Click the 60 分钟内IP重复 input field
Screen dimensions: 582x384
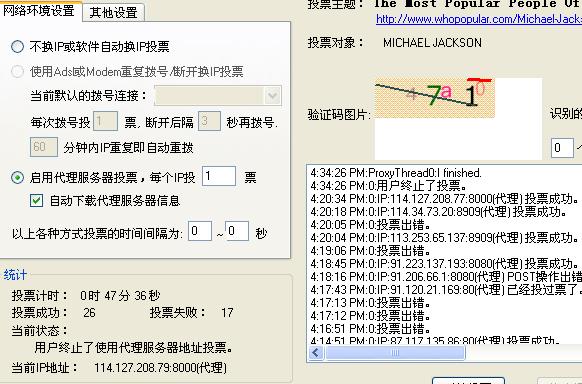[44, 147]
